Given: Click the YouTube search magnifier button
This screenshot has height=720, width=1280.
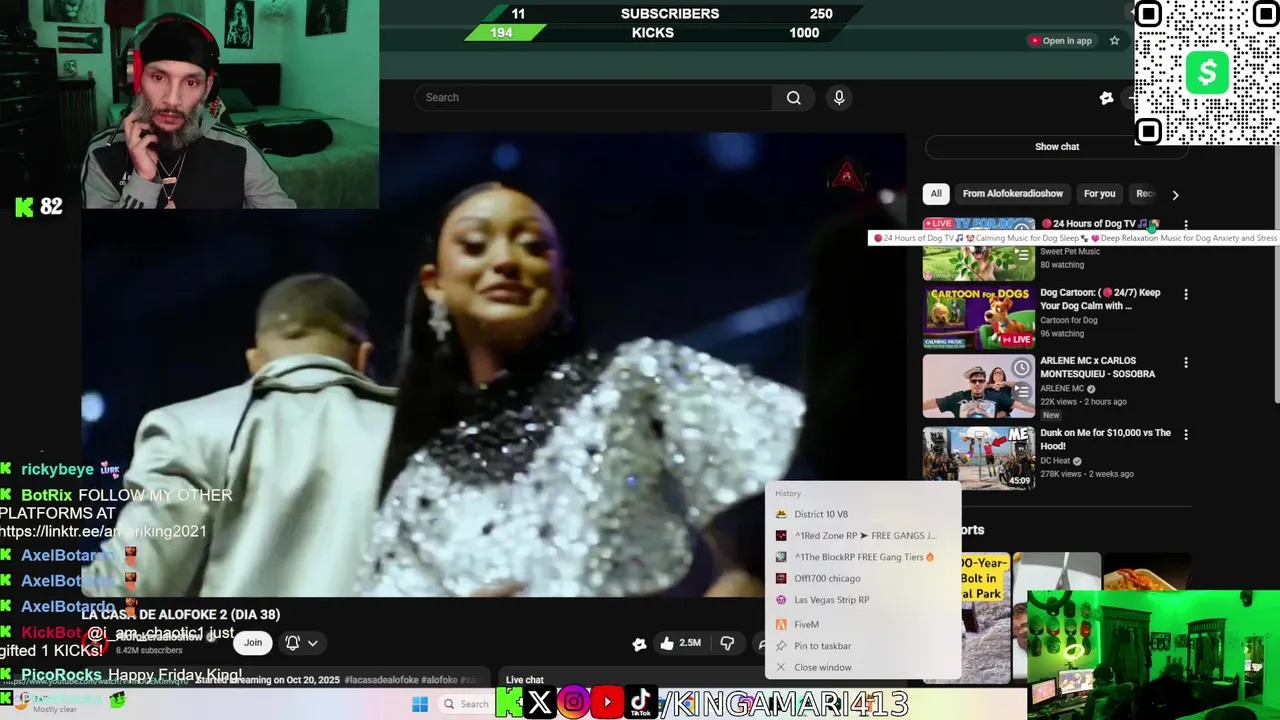Looking at the screenshot, I should pyautogui.click(x=793, y=97).
